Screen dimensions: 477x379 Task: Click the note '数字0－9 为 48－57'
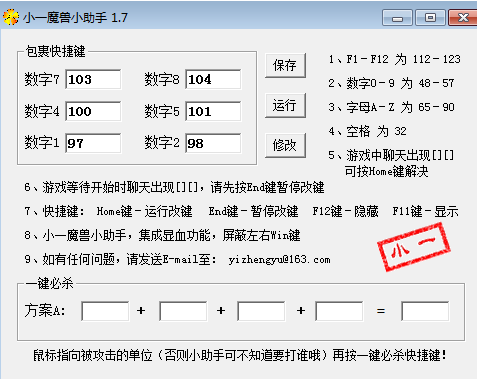(400, 83)
